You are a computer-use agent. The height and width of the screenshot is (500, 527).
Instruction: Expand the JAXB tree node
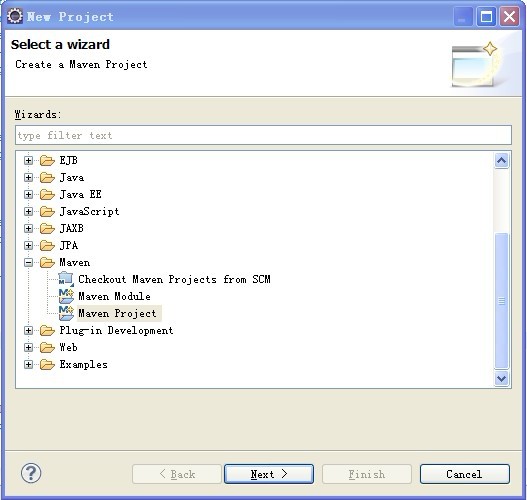pyautogui.click(x=29, y=228)
